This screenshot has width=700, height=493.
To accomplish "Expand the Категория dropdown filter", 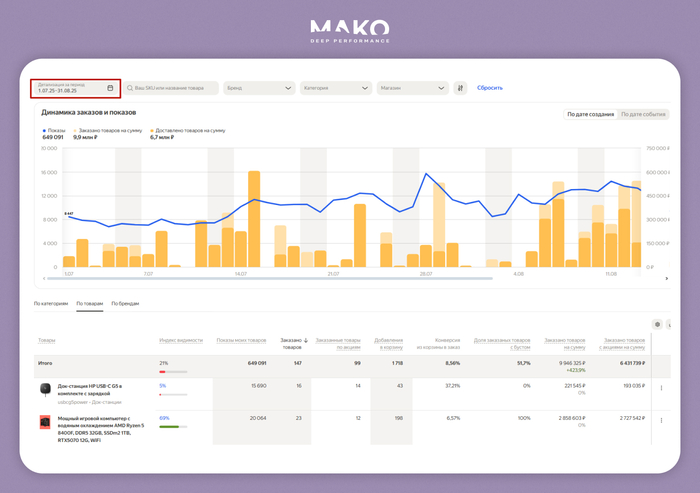I will point(336,88).
